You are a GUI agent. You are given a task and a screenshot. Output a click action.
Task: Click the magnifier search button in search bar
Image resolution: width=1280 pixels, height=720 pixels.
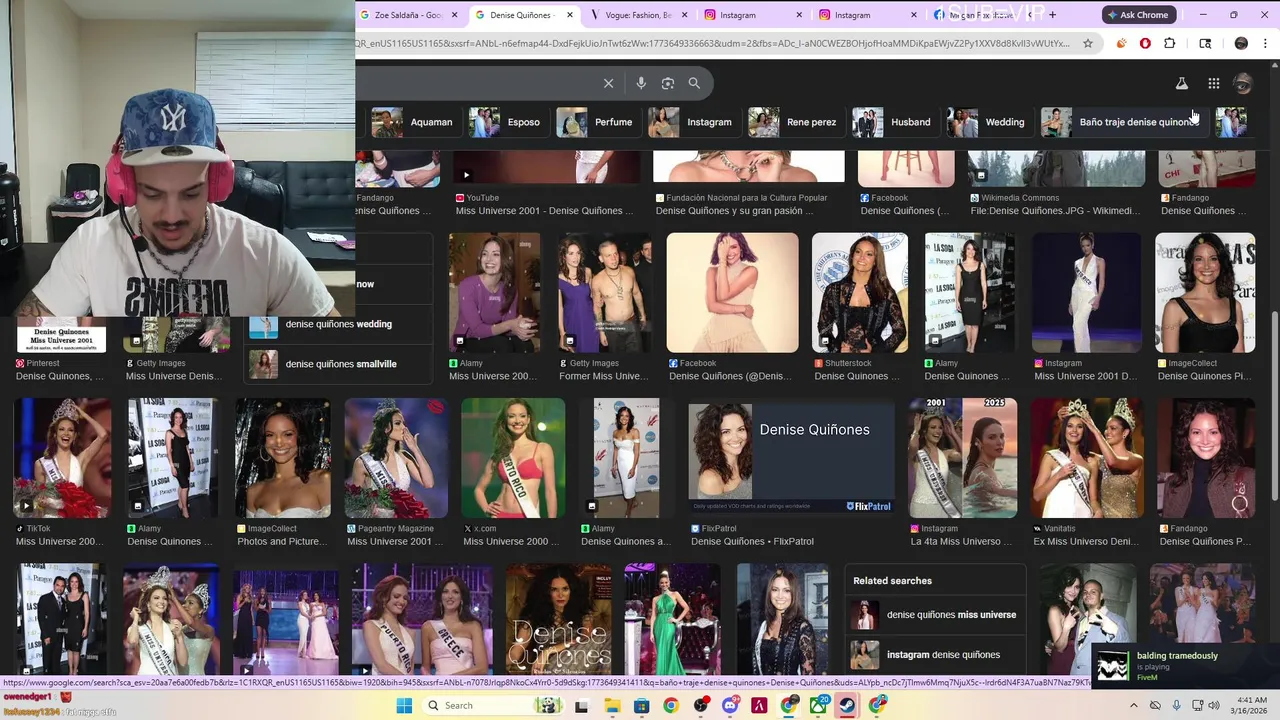click(694, 83)
